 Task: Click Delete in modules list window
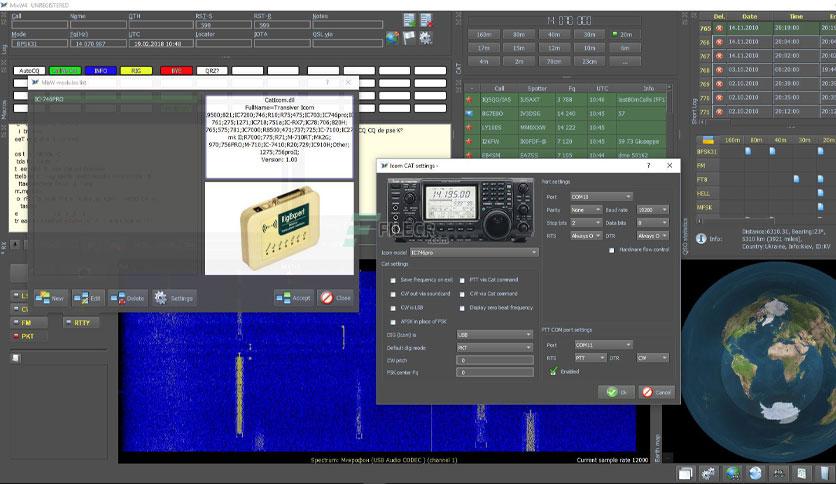(127, 298)
